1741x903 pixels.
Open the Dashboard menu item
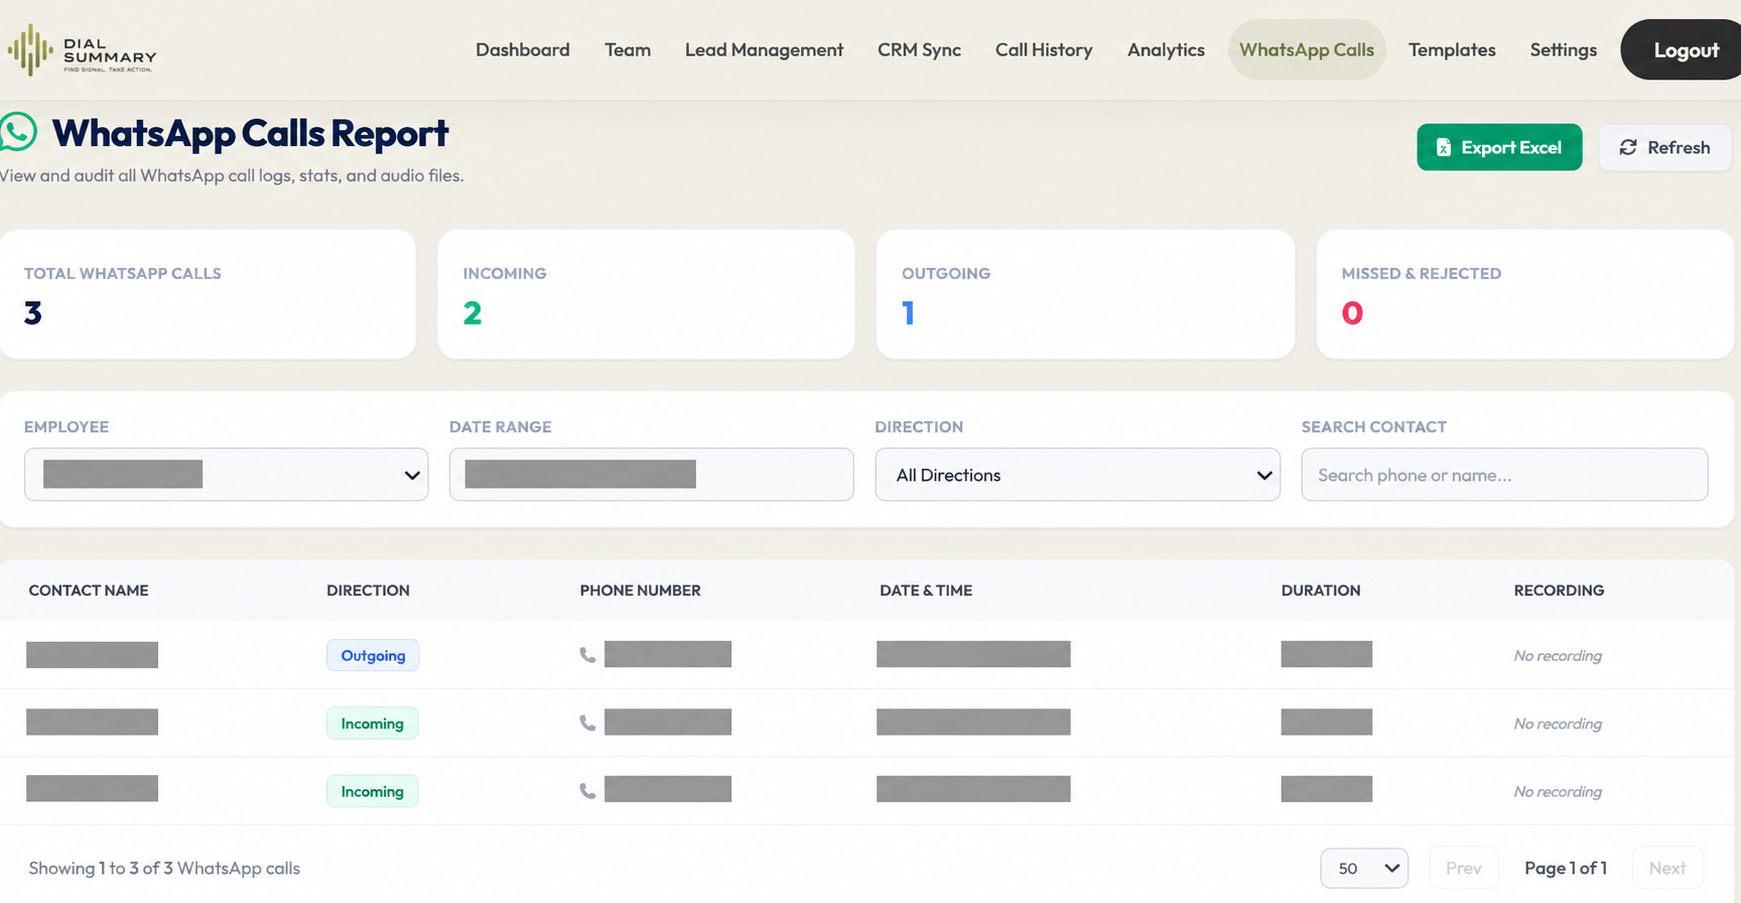523,50
